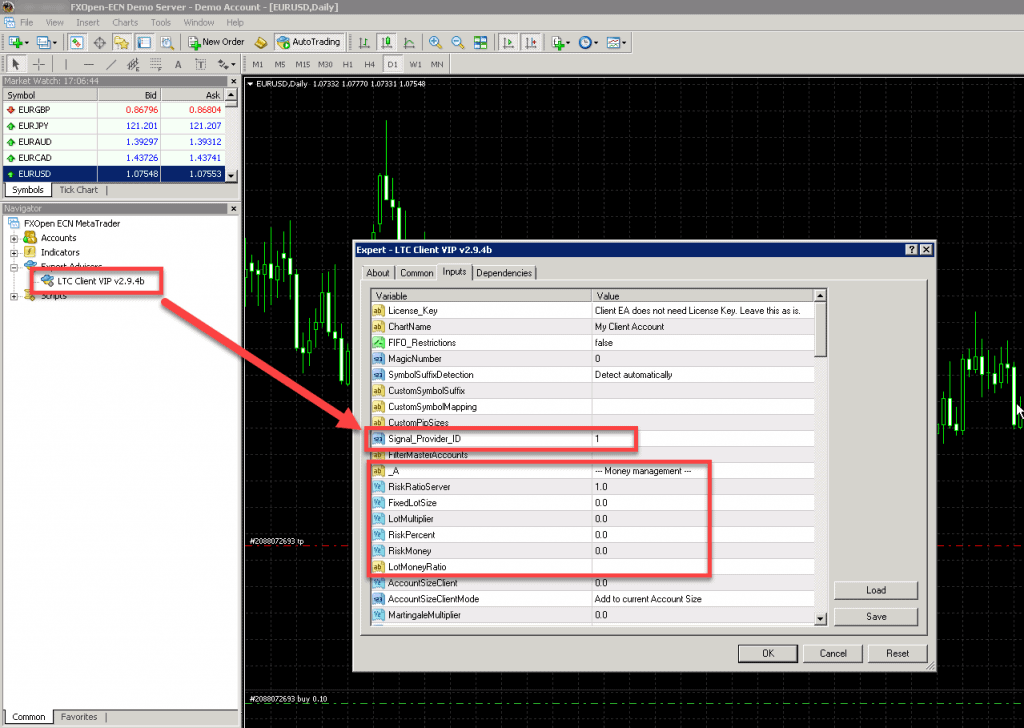1024x728 pixels.
Task: Load expert input settings
Action: [876, 590]
